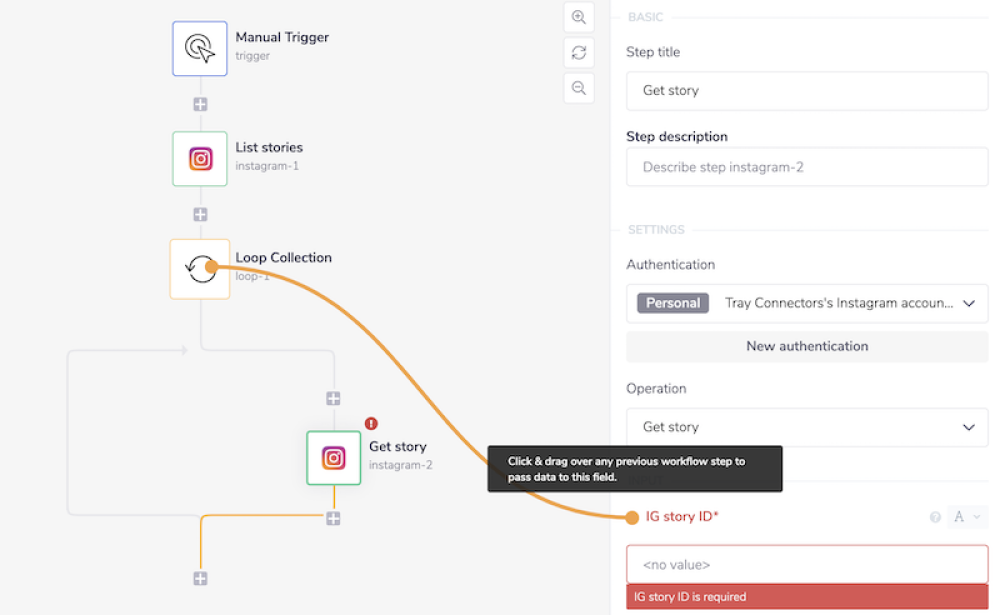The image size is (1000, 615).
Task: Click the New authentication button
Action: click(807, 346)
